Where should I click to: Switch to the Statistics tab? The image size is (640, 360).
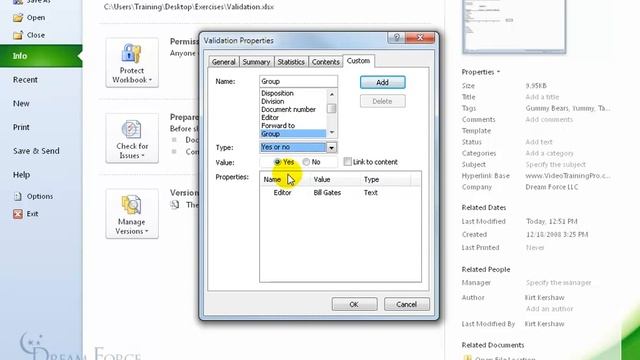pos(291,62)
